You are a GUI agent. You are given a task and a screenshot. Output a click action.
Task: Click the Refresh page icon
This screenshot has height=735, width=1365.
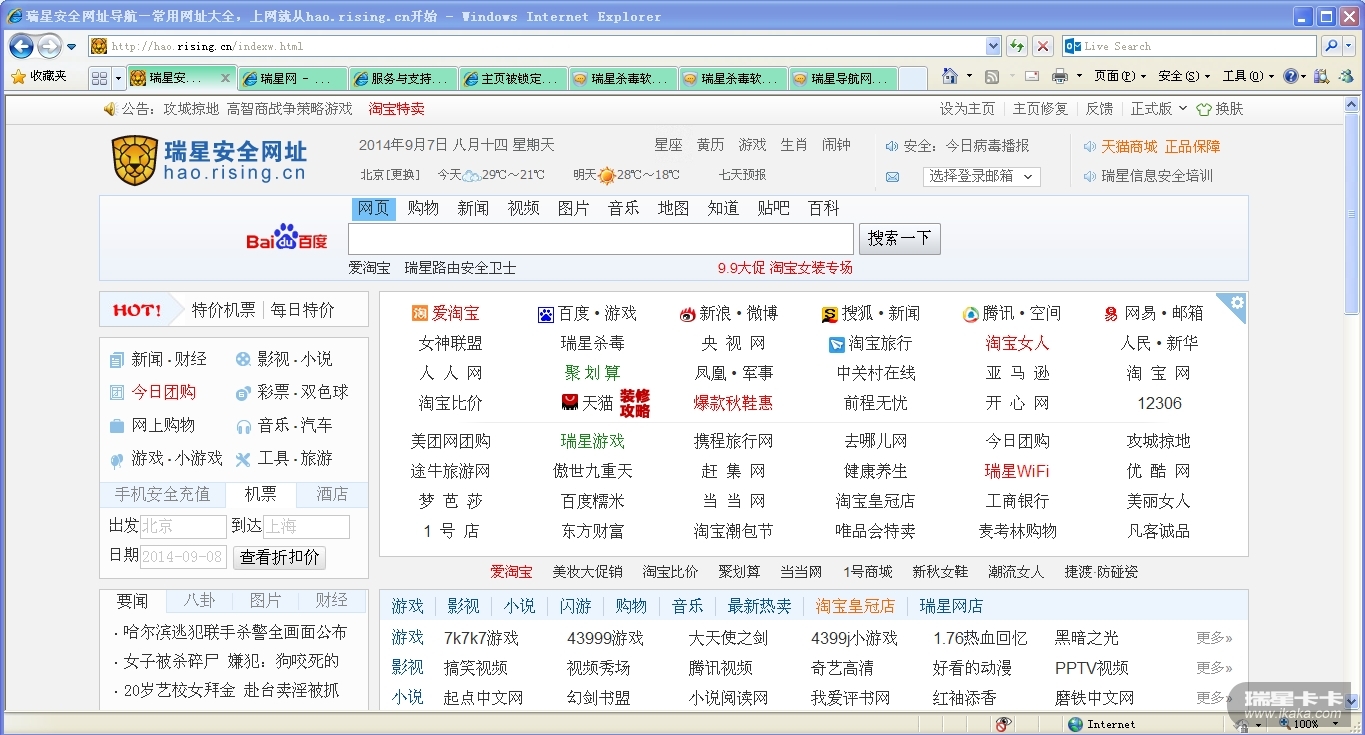point(1017,46)
